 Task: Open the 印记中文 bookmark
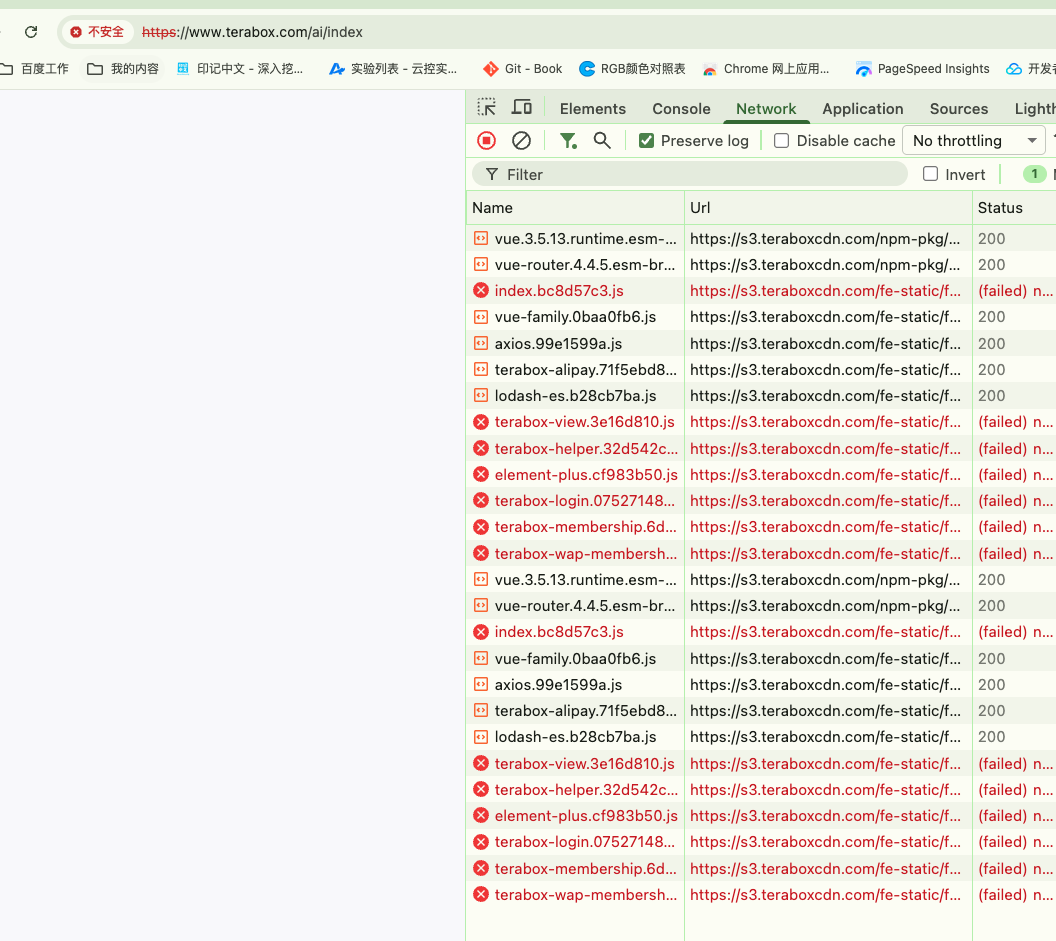240,69
